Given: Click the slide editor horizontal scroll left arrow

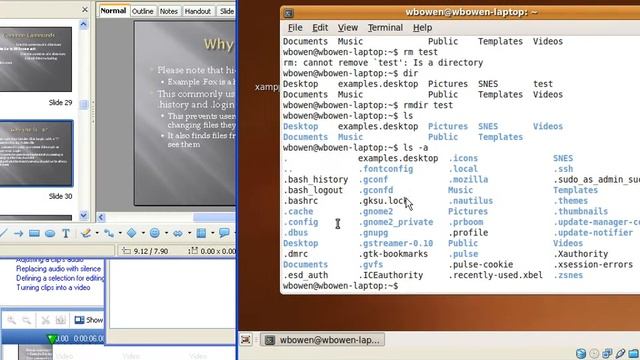Looking at the screenshot, I should [x=101, y=217].
